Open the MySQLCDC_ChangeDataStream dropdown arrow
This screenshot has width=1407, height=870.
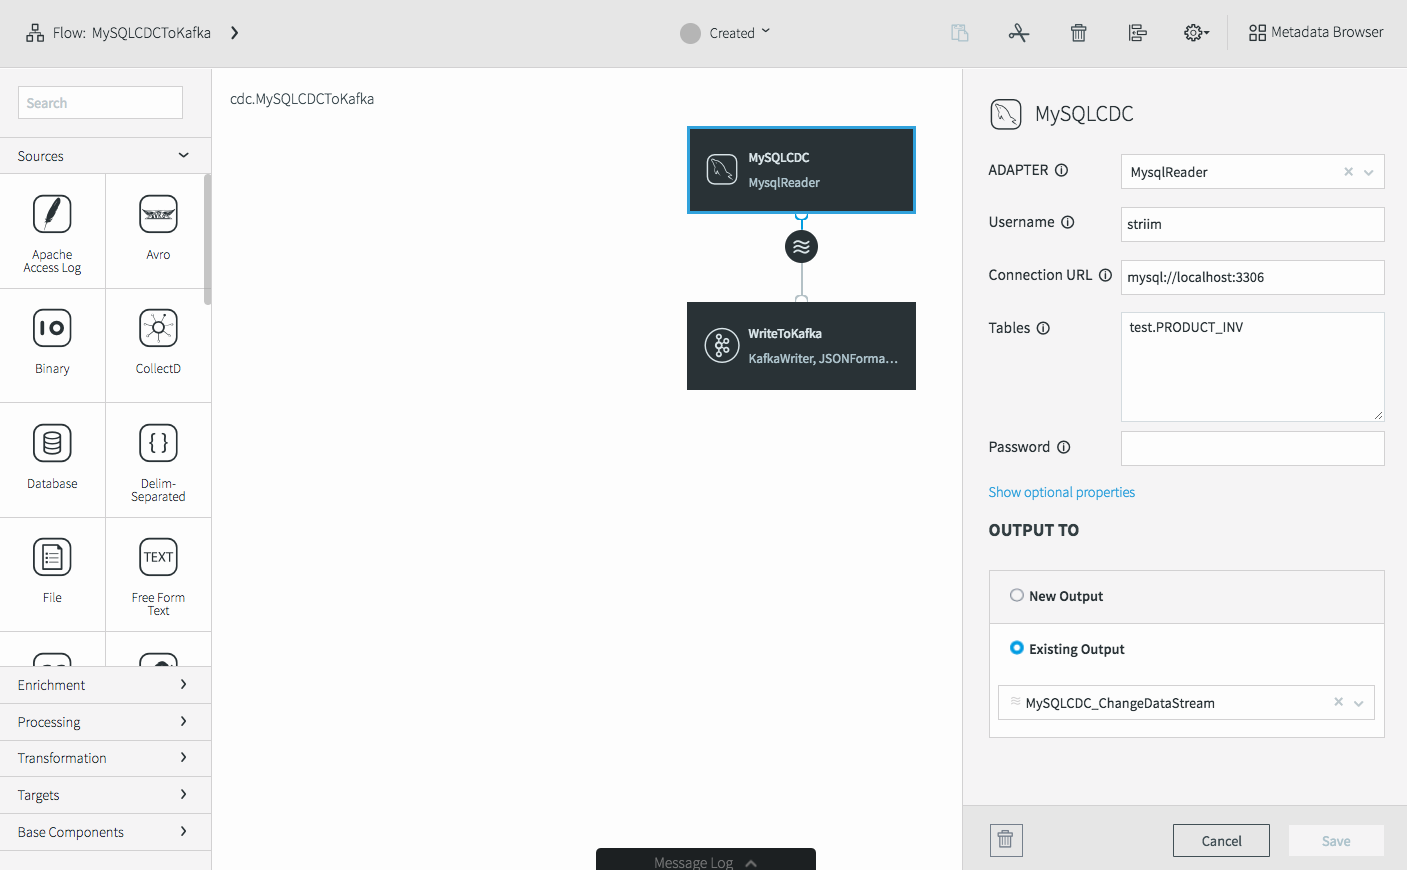click(x=1359, y=703)
